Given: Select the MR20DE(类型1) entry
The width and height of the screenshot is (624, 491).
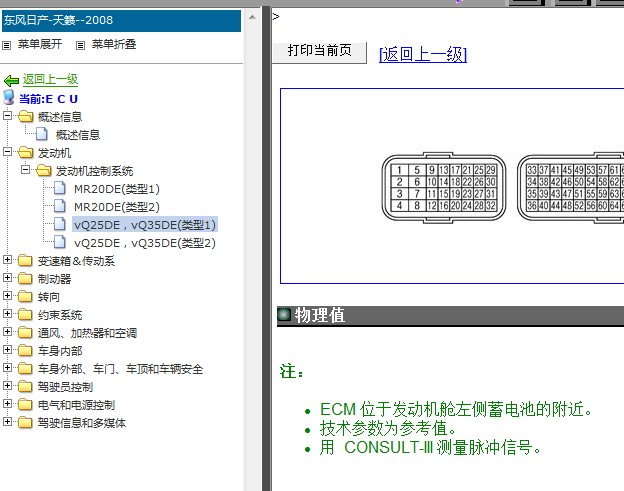Looking at the screenshot, I should (117, 189).
